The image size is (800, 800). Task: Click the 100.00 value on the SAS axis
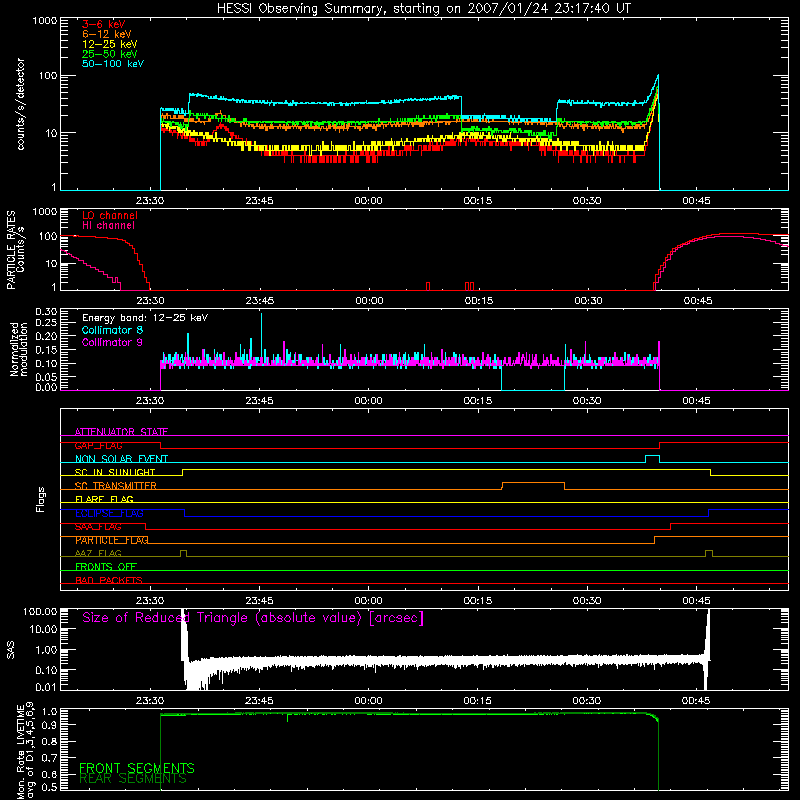coord(40,612)
